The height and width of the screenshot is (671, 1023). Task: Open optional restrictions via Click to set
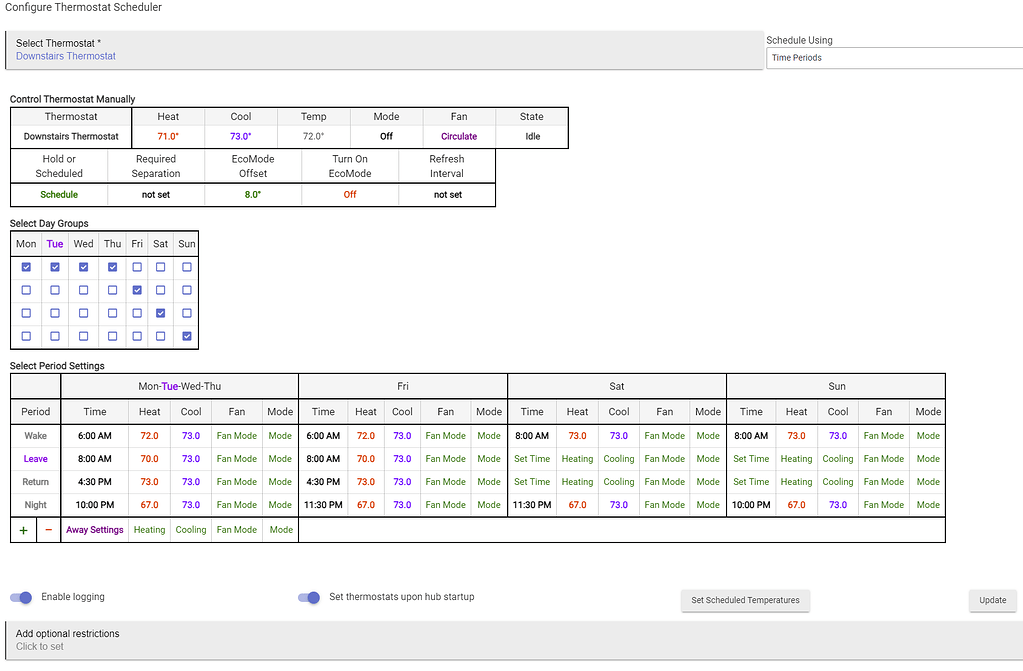tap(38, 646)
